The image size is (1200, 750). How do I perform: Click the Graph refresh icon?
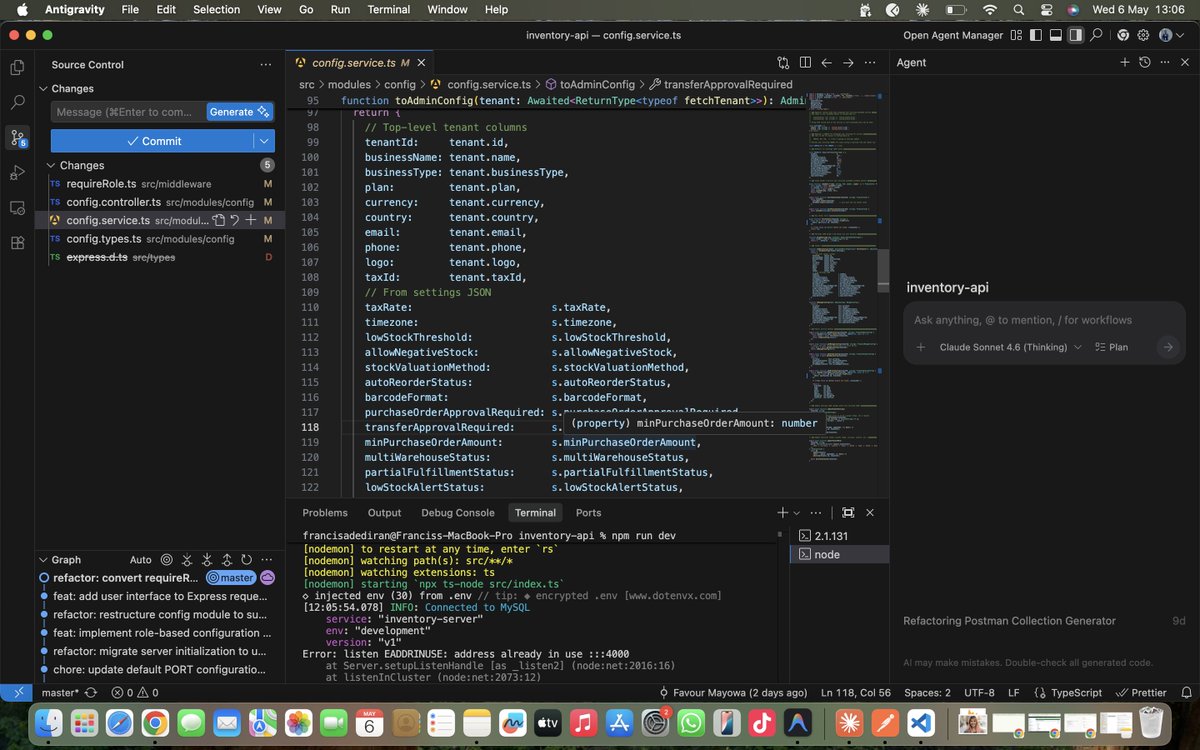(x=246, y=560)
